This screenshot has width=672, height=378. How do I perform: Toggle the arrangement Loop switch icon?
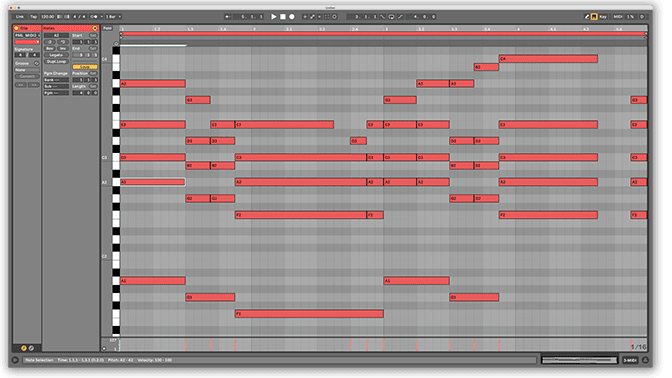coord(391,17)
